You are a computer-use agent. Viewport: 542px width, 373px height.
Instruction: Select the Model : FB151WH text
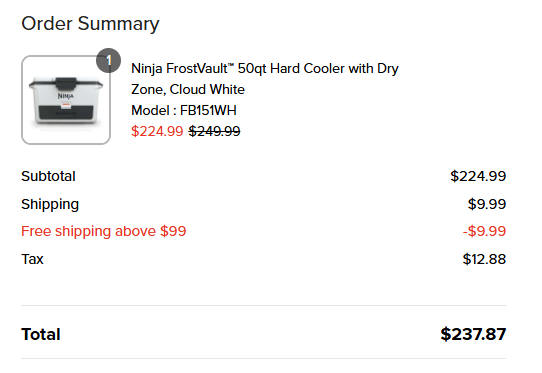(x=184, y=111)
